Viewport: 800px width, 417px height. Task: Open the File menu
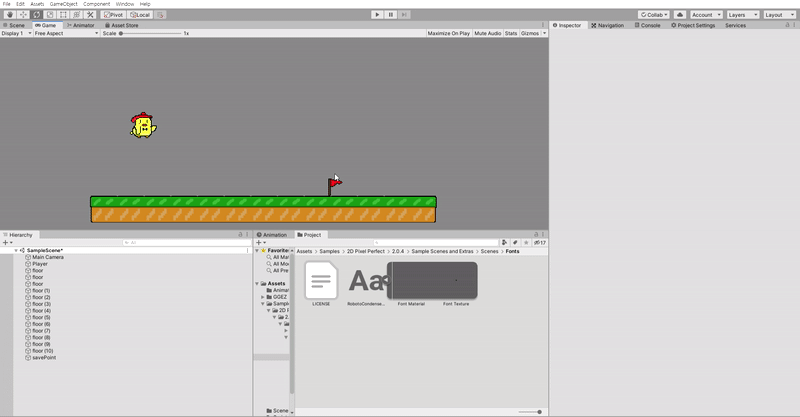coord(7,4)
